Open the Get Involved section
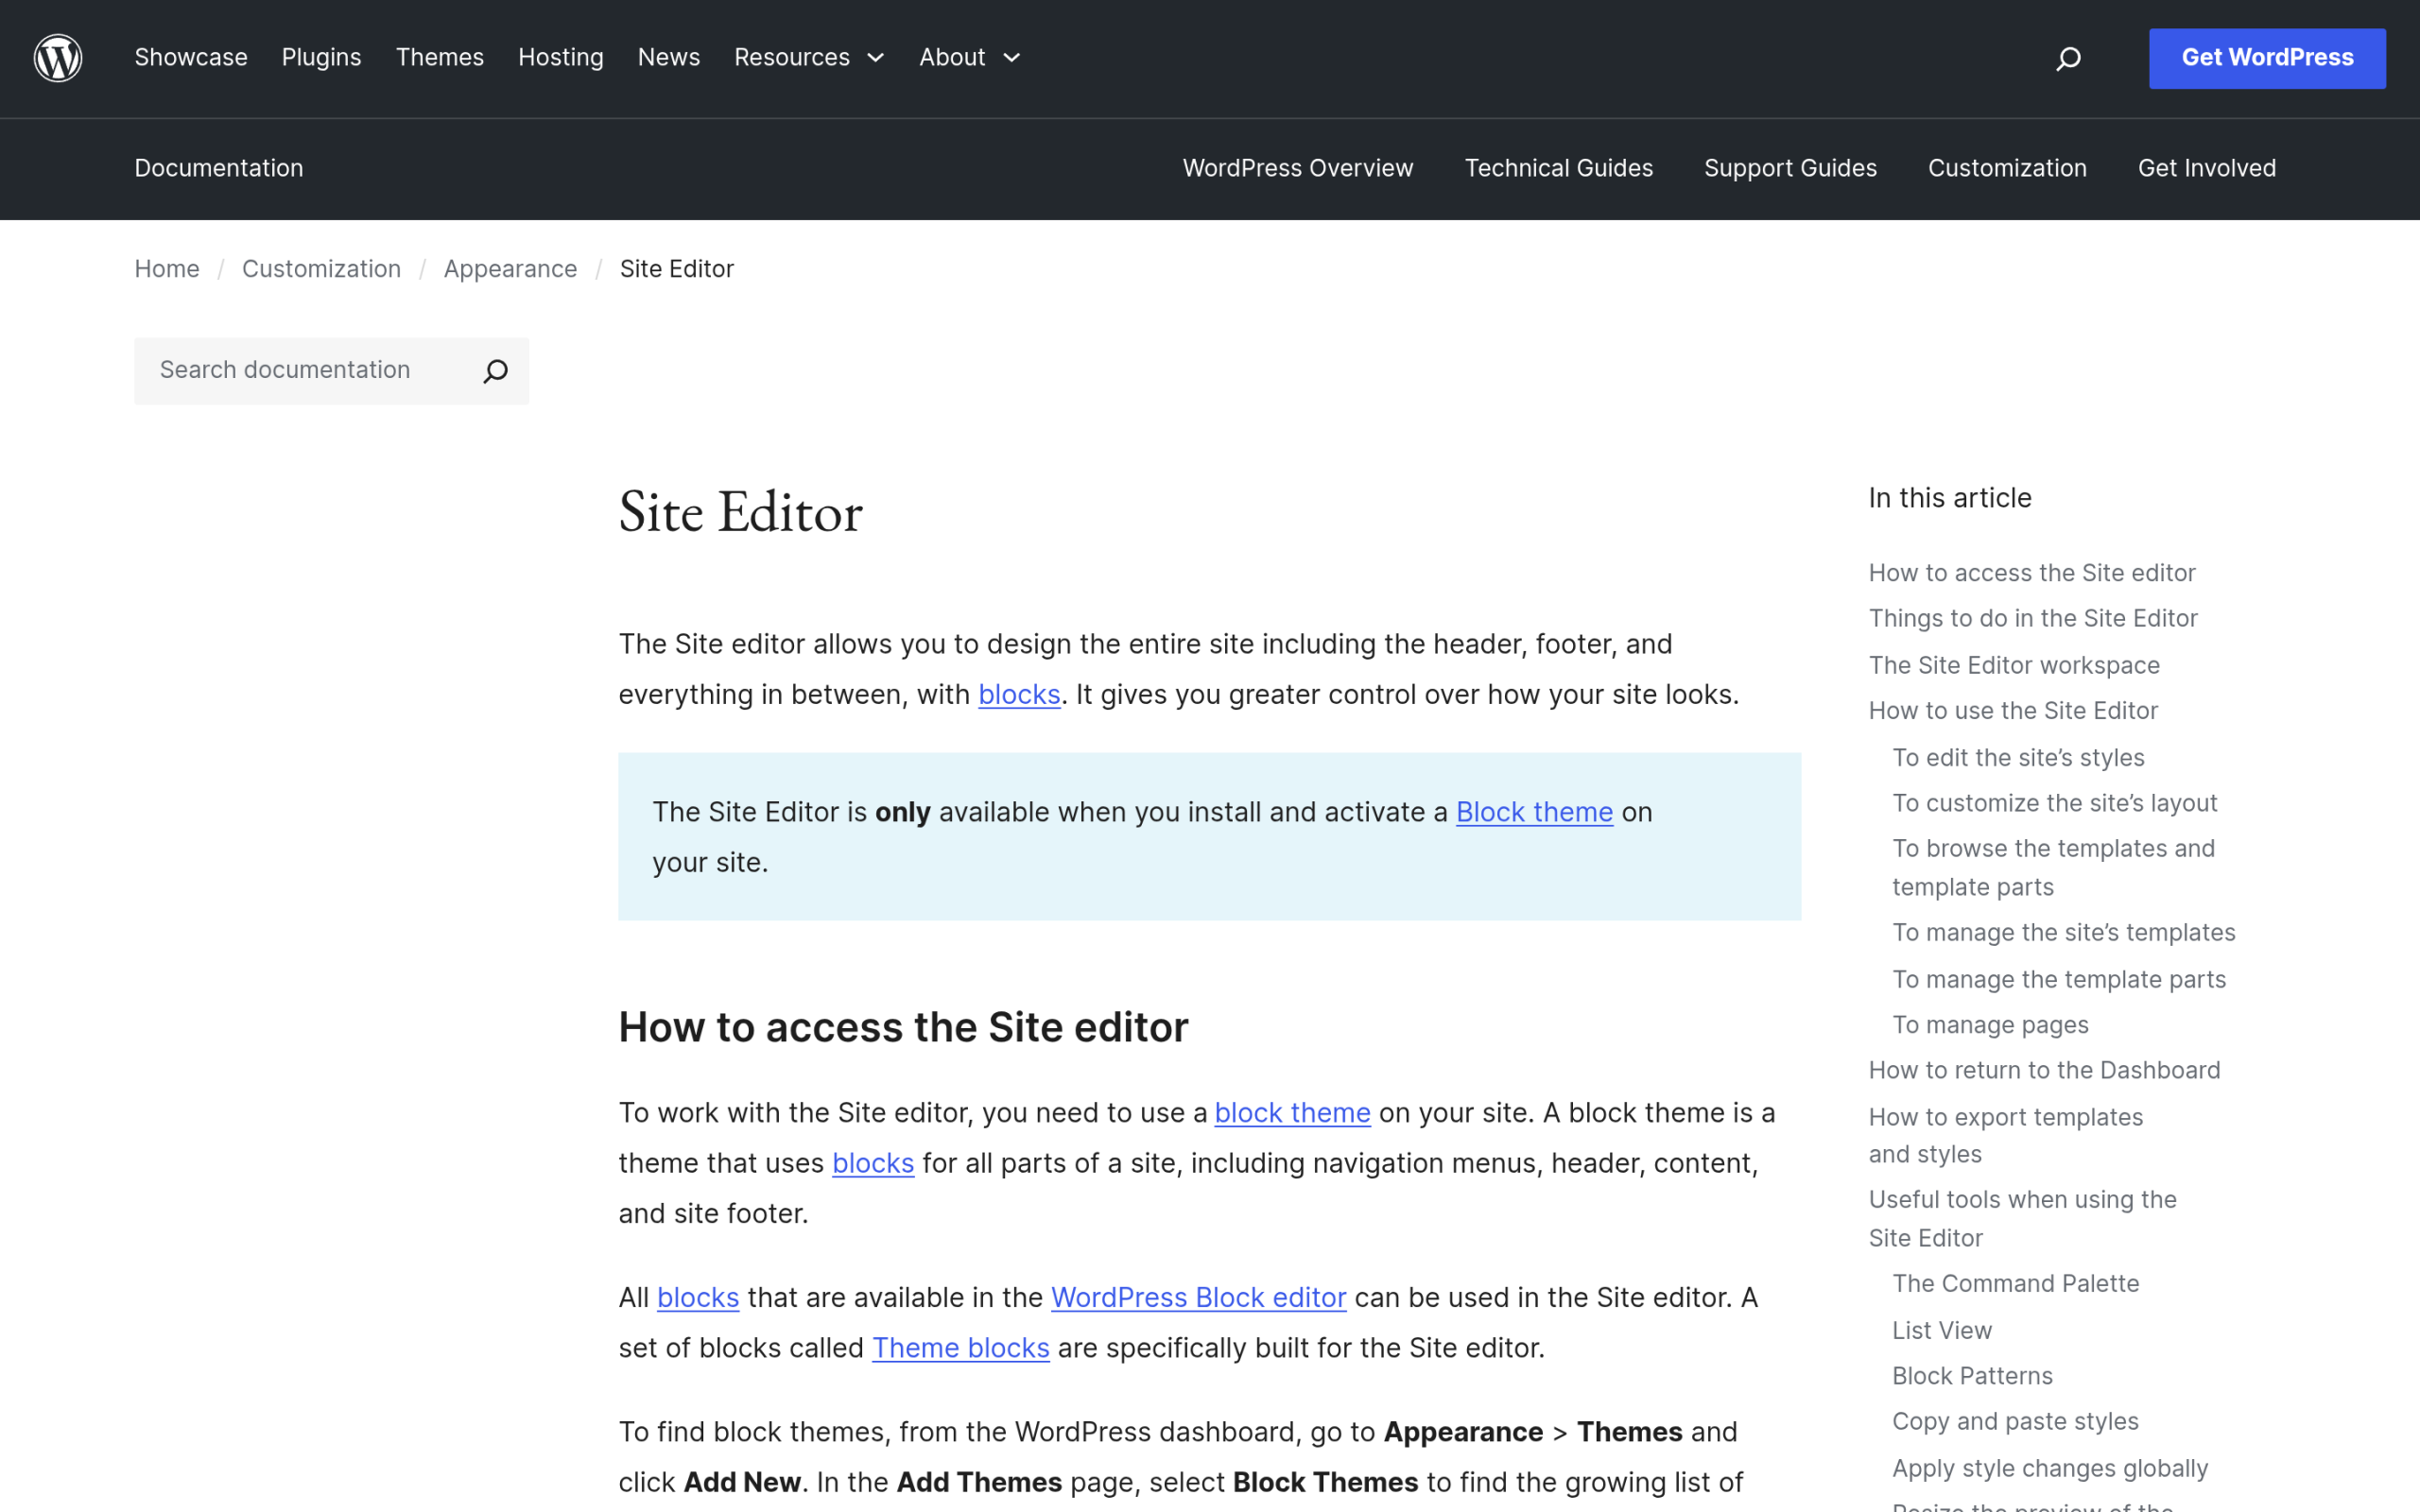The height and width of the screenshot is (1512, 2420). (2206, 168)
